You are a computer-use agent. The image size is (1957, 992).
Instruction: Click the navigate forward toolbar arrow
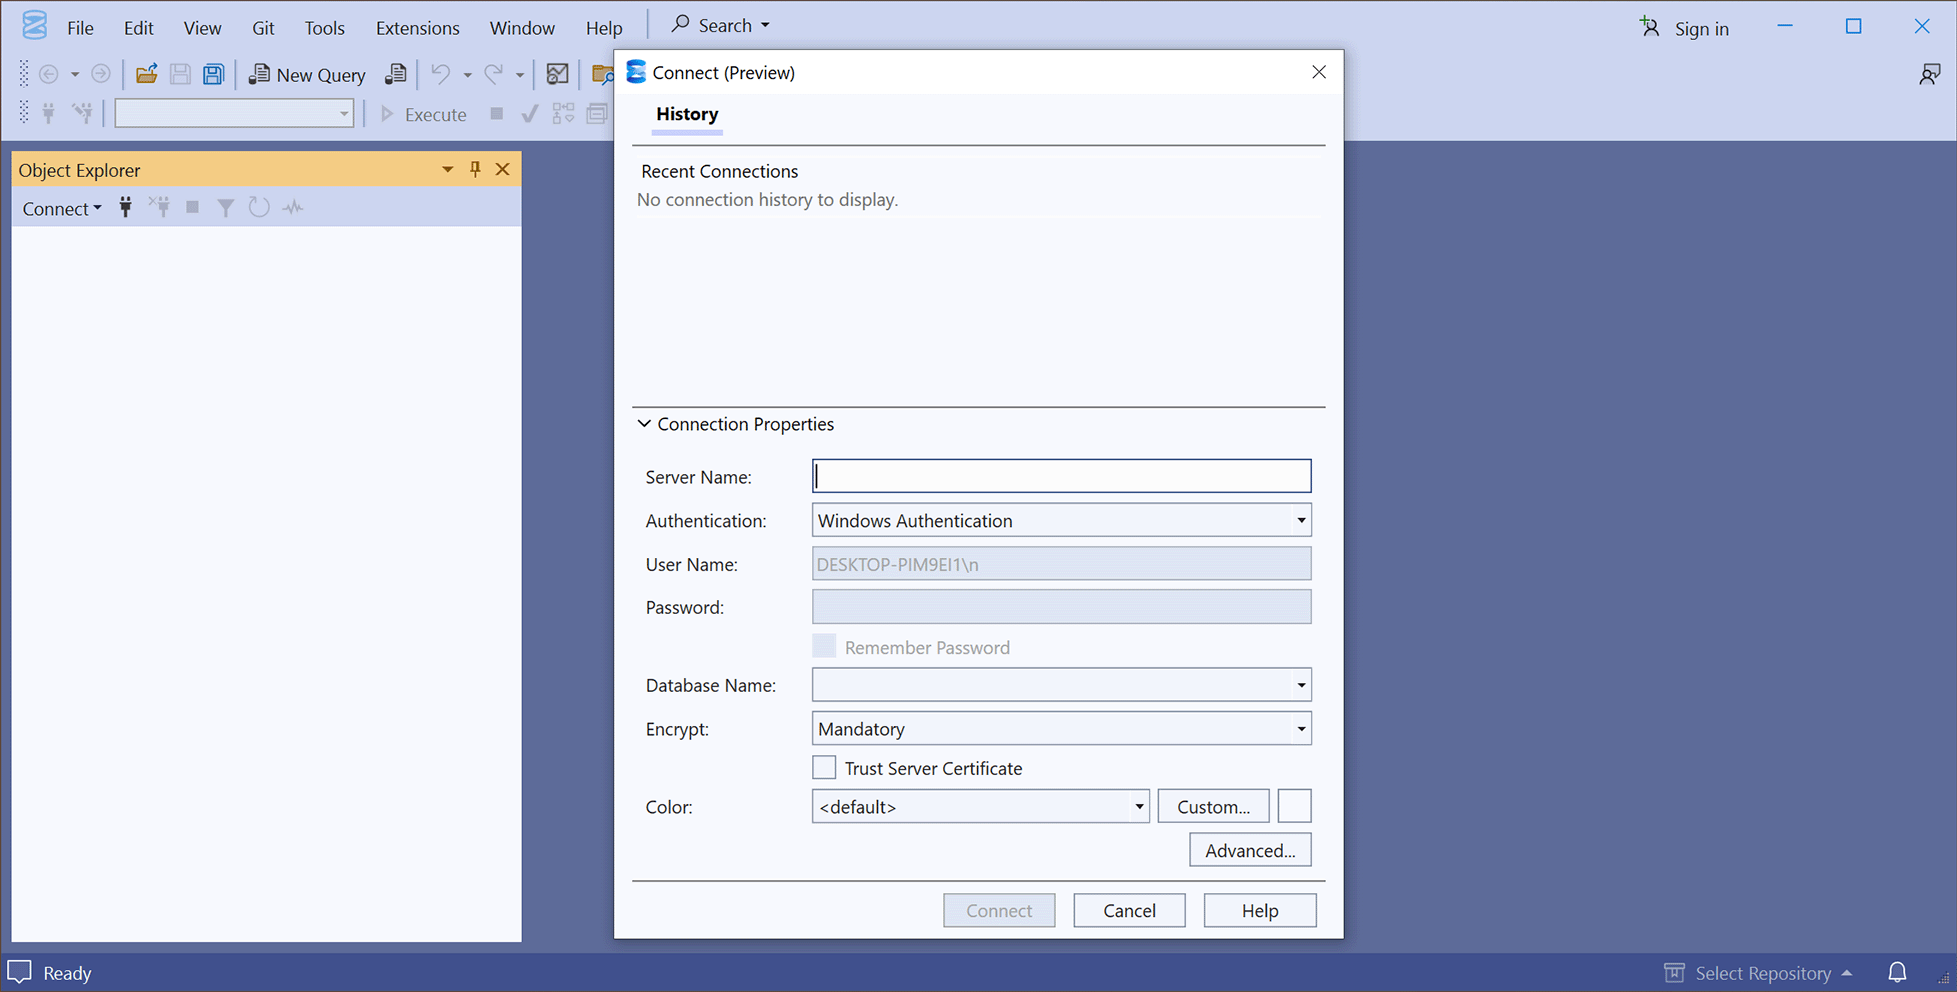101,74
